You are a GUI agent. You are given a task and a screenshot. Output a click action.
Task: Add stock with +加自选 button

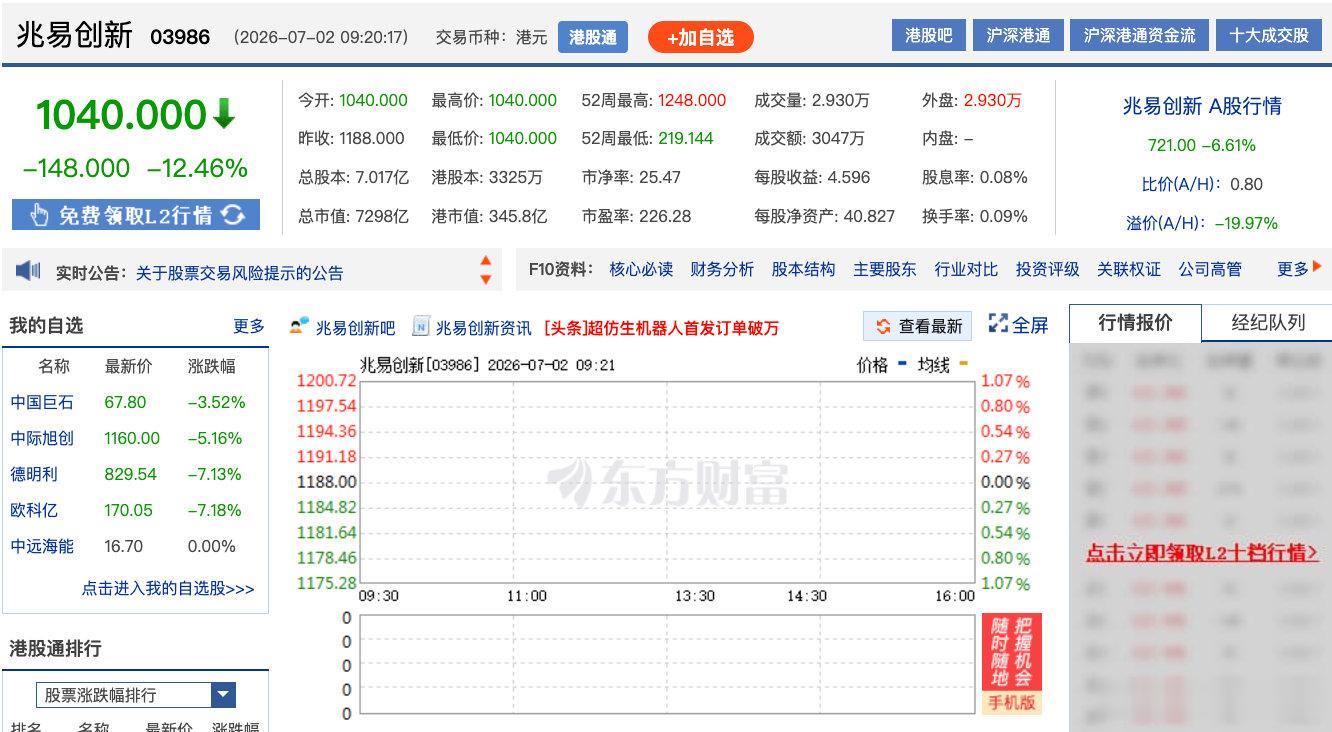pos(701,37)
